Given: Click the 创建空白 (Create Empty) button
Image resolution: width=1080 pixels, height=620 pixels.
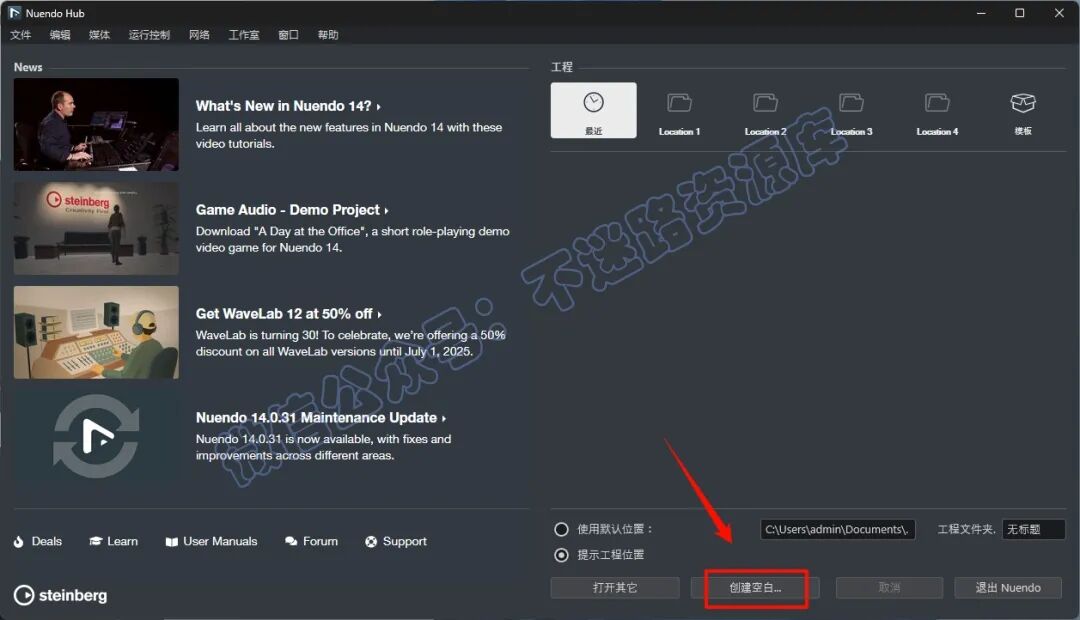Looking at the screenshot, I should click(756, 588).
